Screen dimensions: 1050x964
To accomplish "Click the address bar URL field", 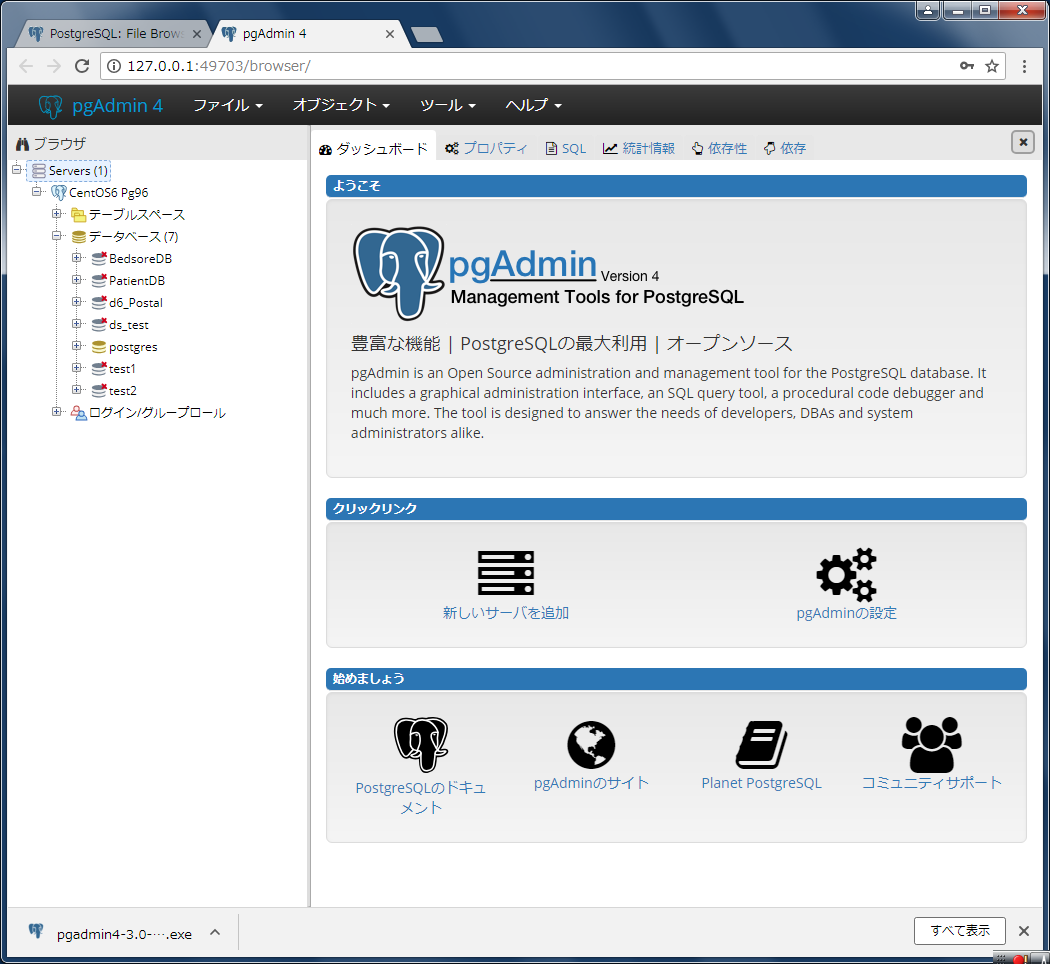I will tap(536, 66).
